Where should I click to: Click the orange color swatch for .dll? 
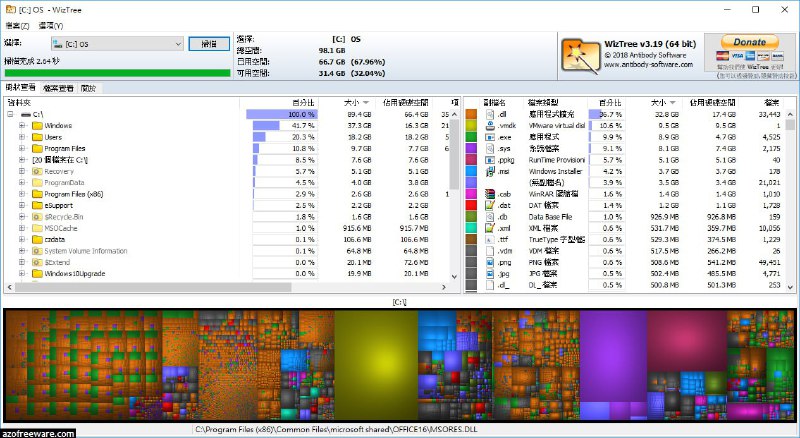pos(471,115)
